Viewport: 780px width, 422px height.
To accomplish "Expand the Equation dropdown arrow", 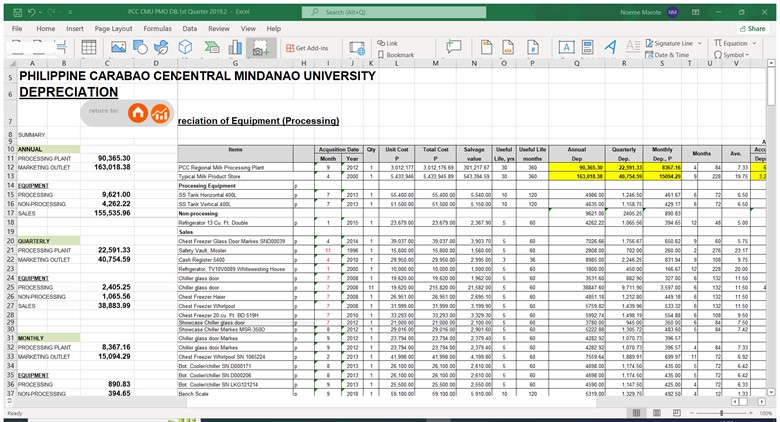I will [754, 43].
